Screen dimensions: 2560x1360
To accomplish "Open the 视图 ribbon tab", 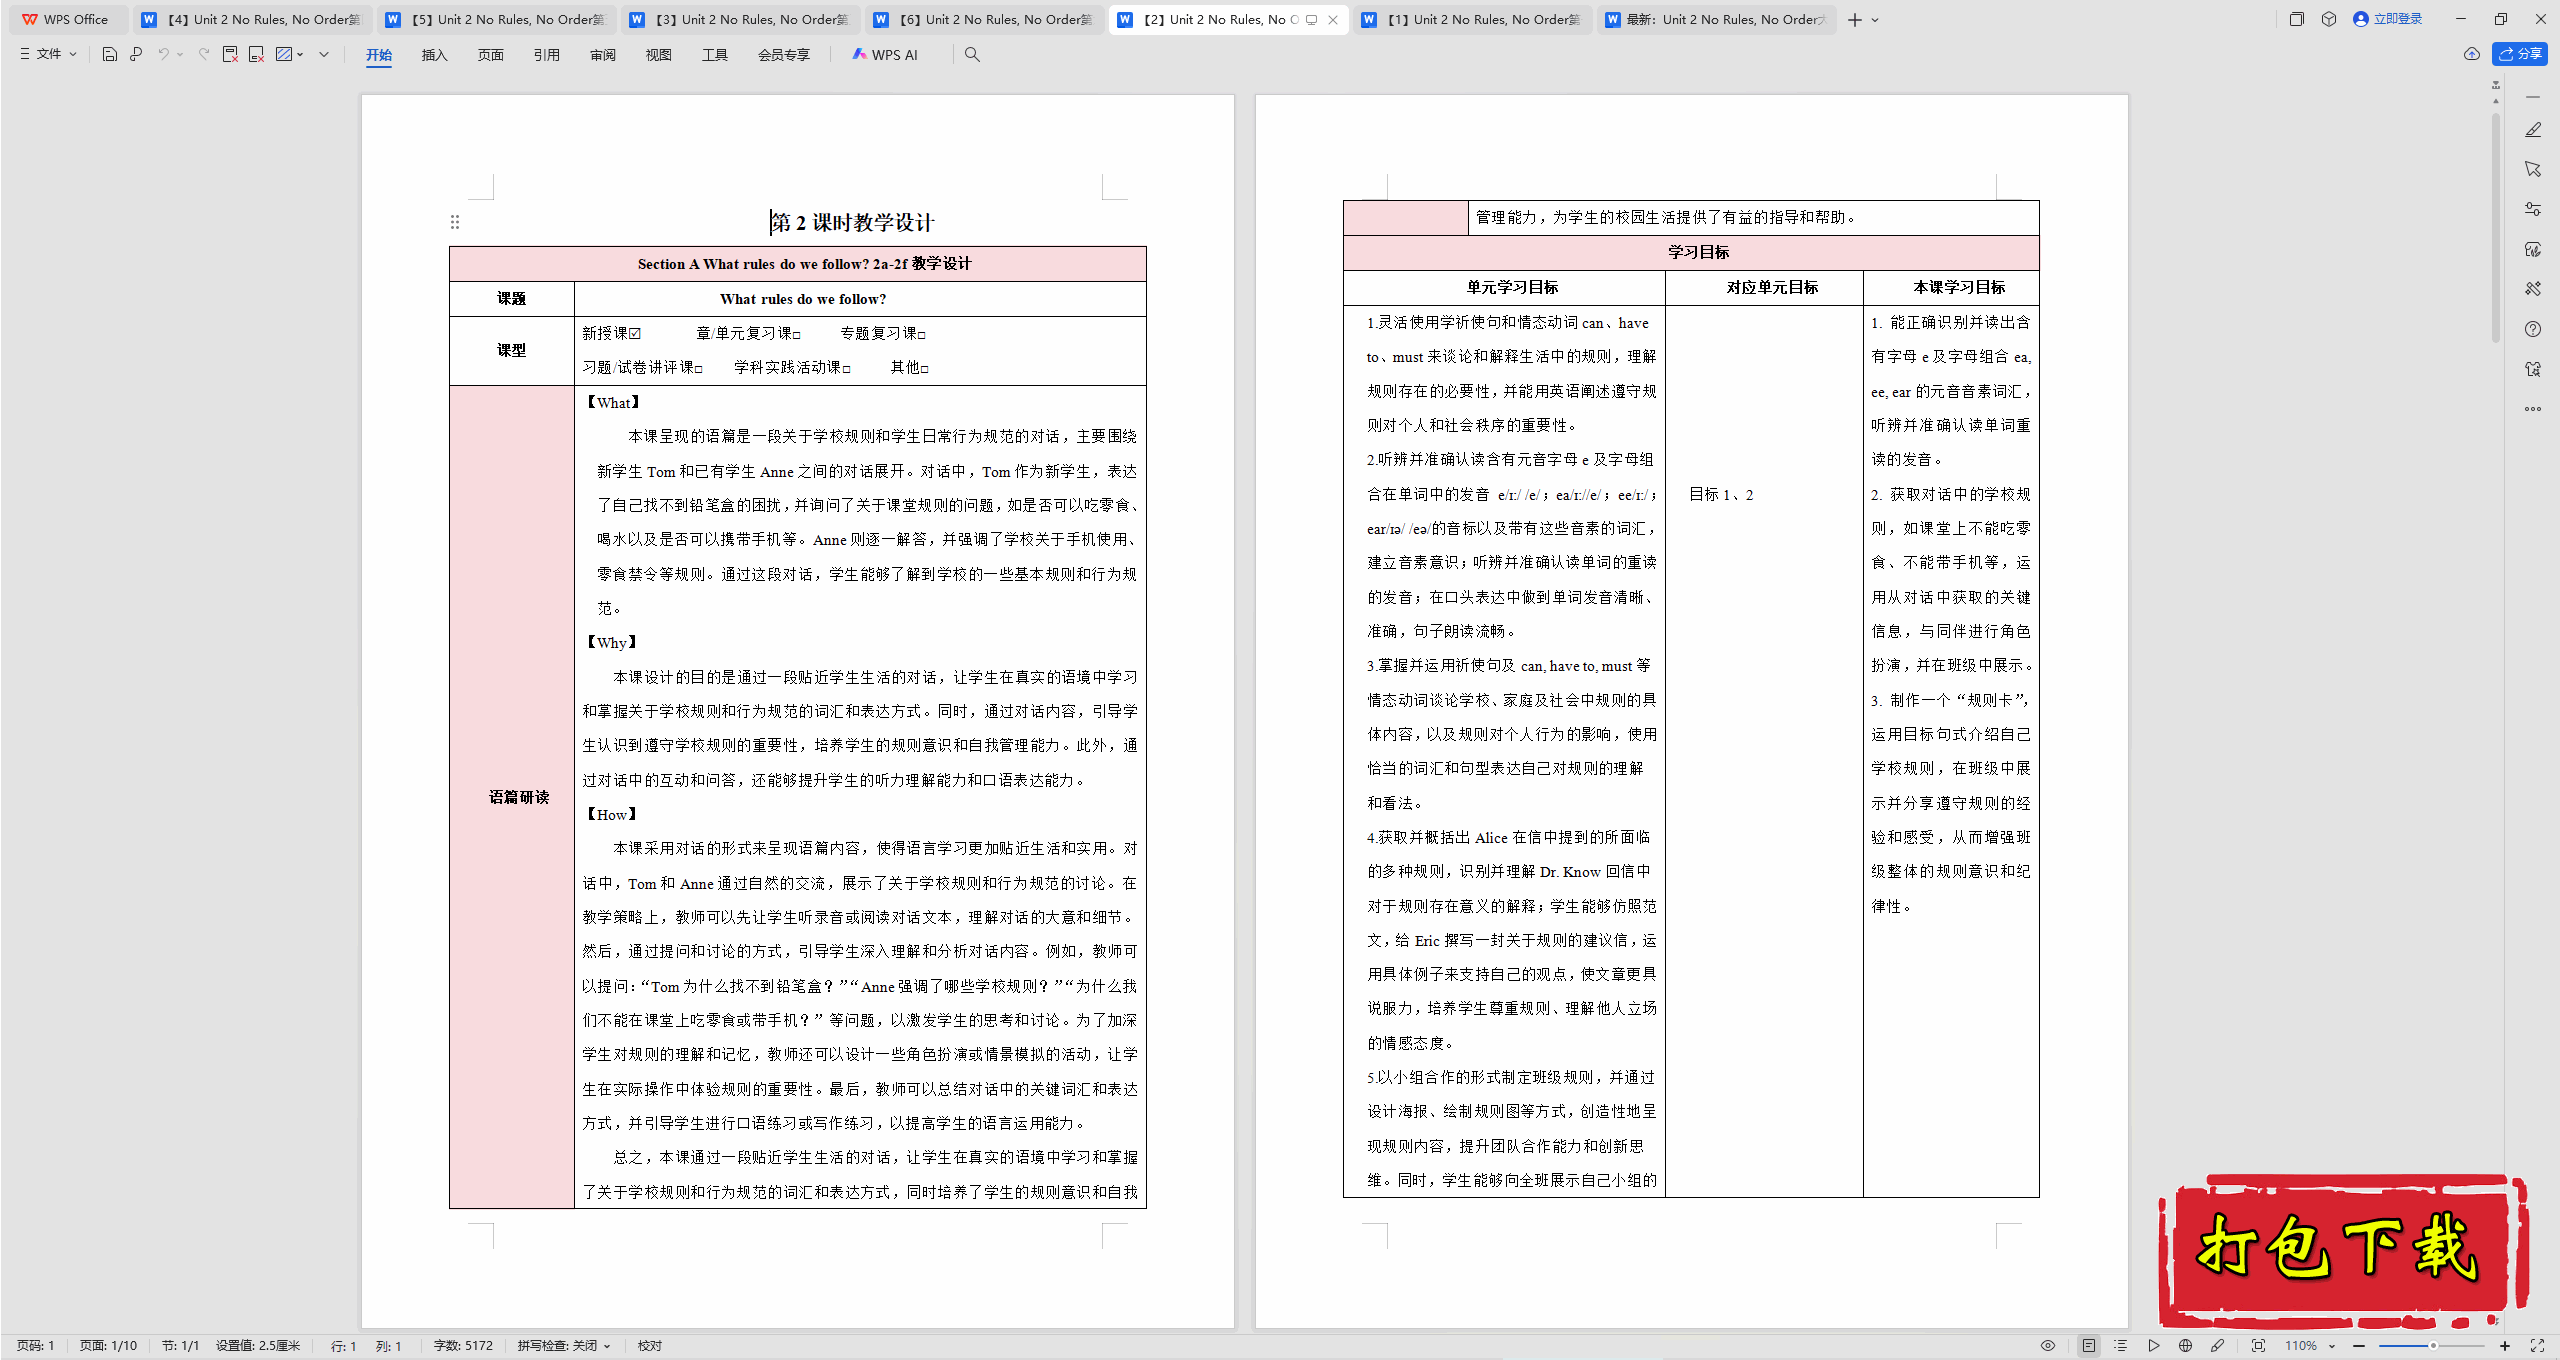I will coord(658,55).
